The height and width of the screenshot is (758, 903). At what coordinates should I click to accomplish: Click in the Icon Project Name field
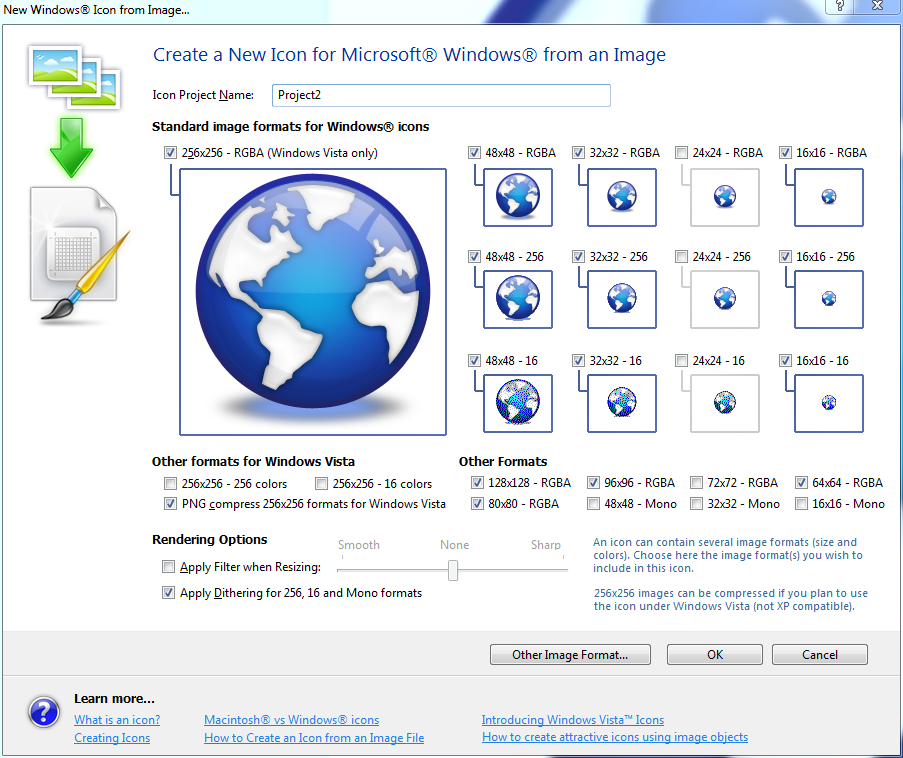[441, 95]
